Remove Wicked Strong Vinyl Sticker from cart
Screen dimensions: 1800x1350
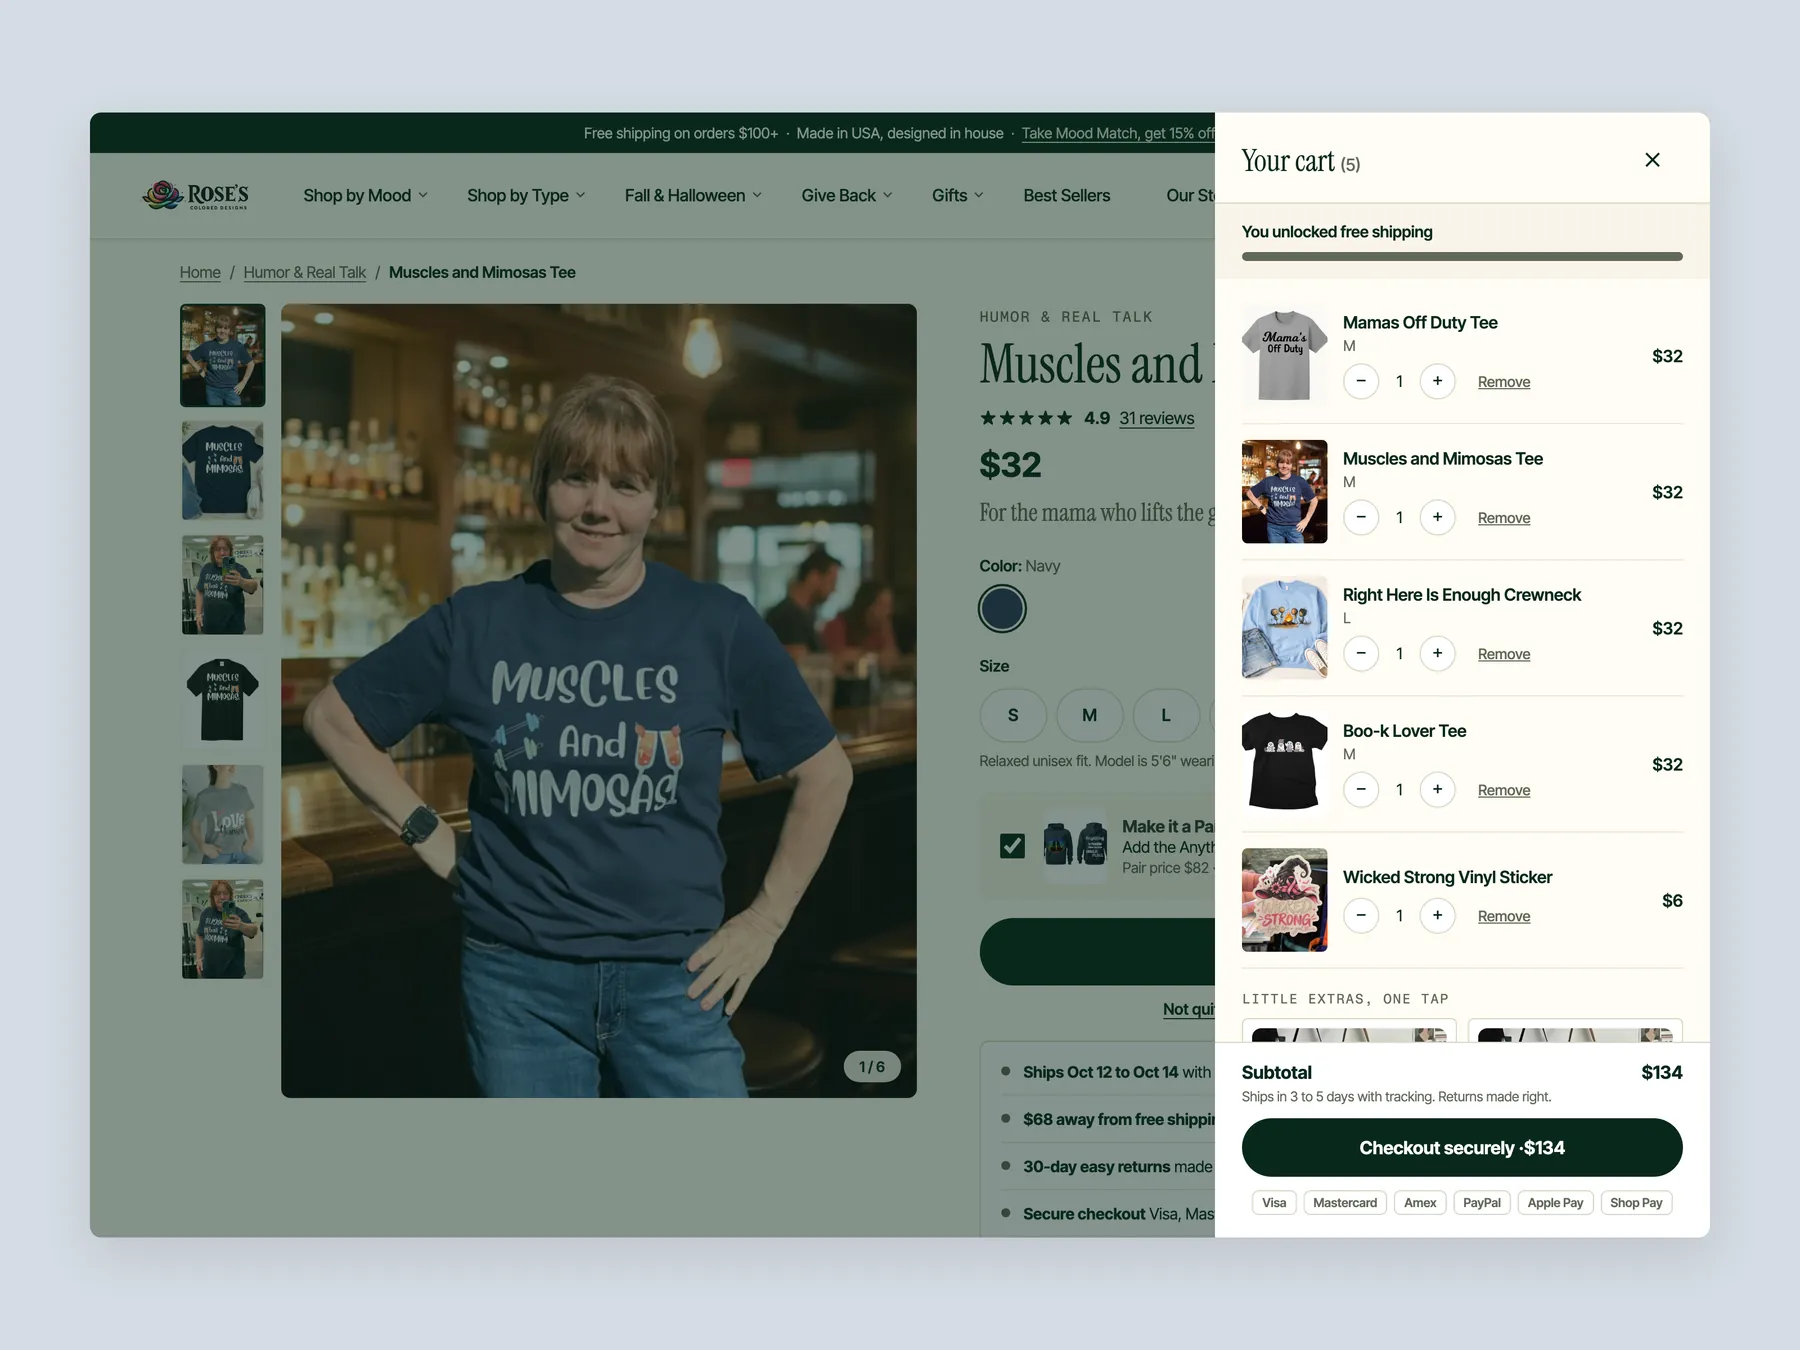tap(1504, 916)
